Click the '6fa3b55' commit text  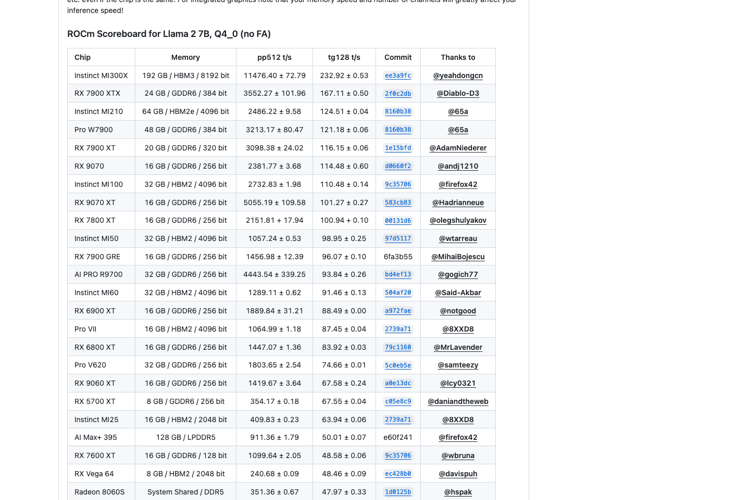pyautogui.click(x=397, y=256)
